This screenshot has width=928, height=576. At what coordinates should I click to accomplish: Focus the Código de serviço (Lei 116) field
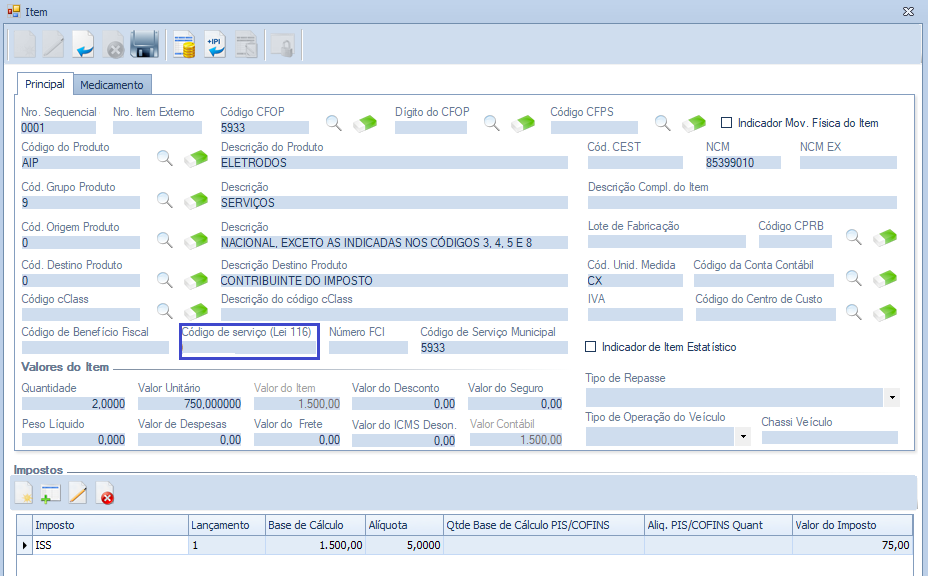(248, 348)
